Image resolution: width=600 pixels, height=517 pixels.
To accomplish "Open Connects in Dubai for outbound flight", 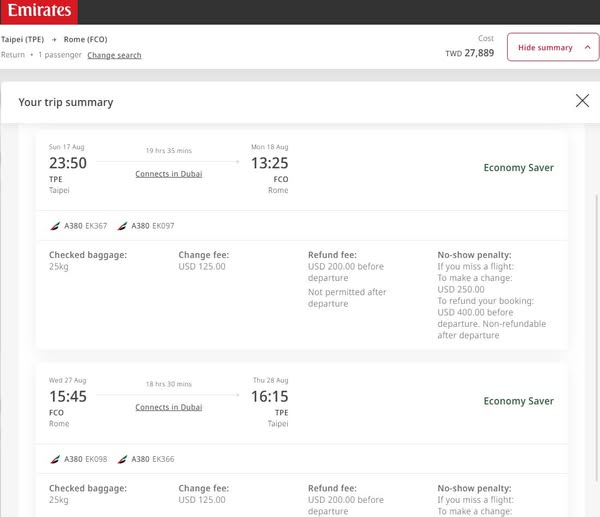I will 169,174.
